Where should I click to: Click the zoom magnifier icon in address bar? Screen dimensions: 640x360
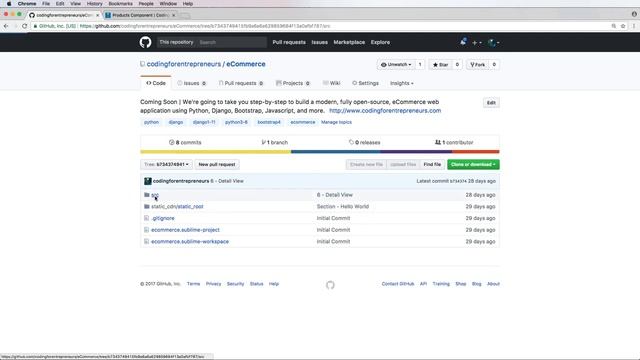(613, 26)
